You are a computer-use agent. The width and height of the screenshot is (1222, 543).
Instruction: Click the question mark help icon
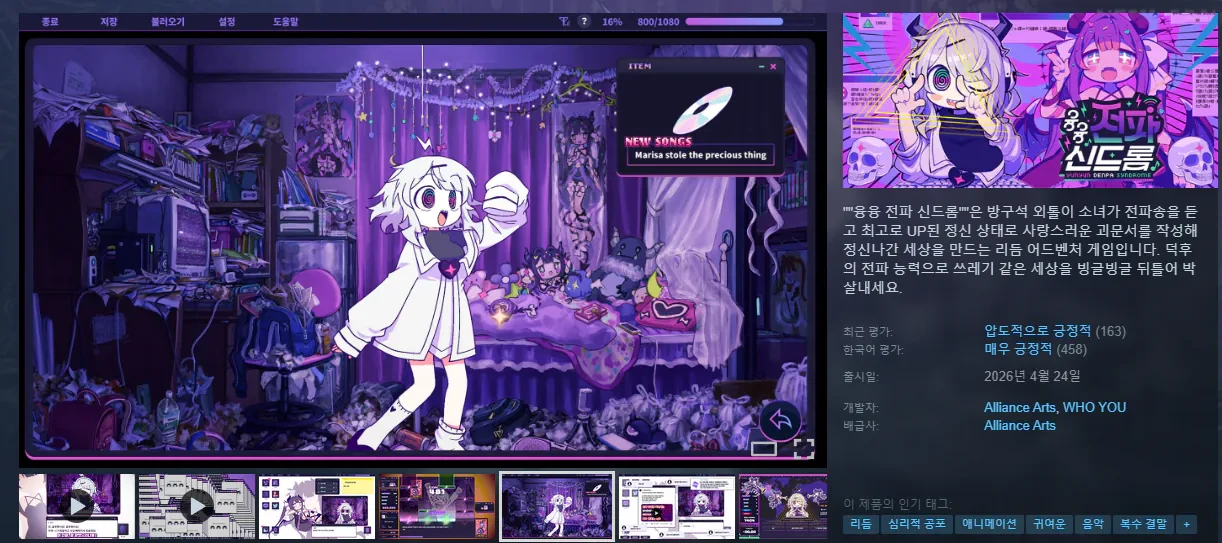[x=584, y=21]
